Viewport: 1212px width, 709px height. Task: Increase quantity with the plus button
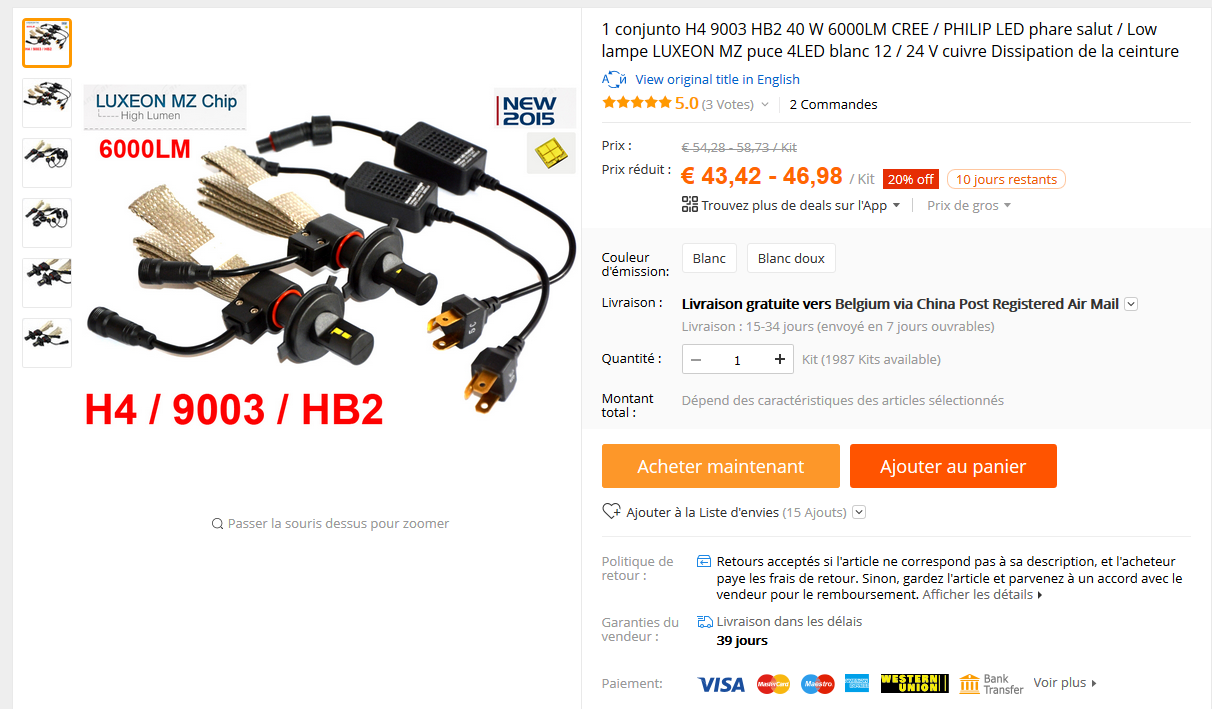[x=780, y=359]
